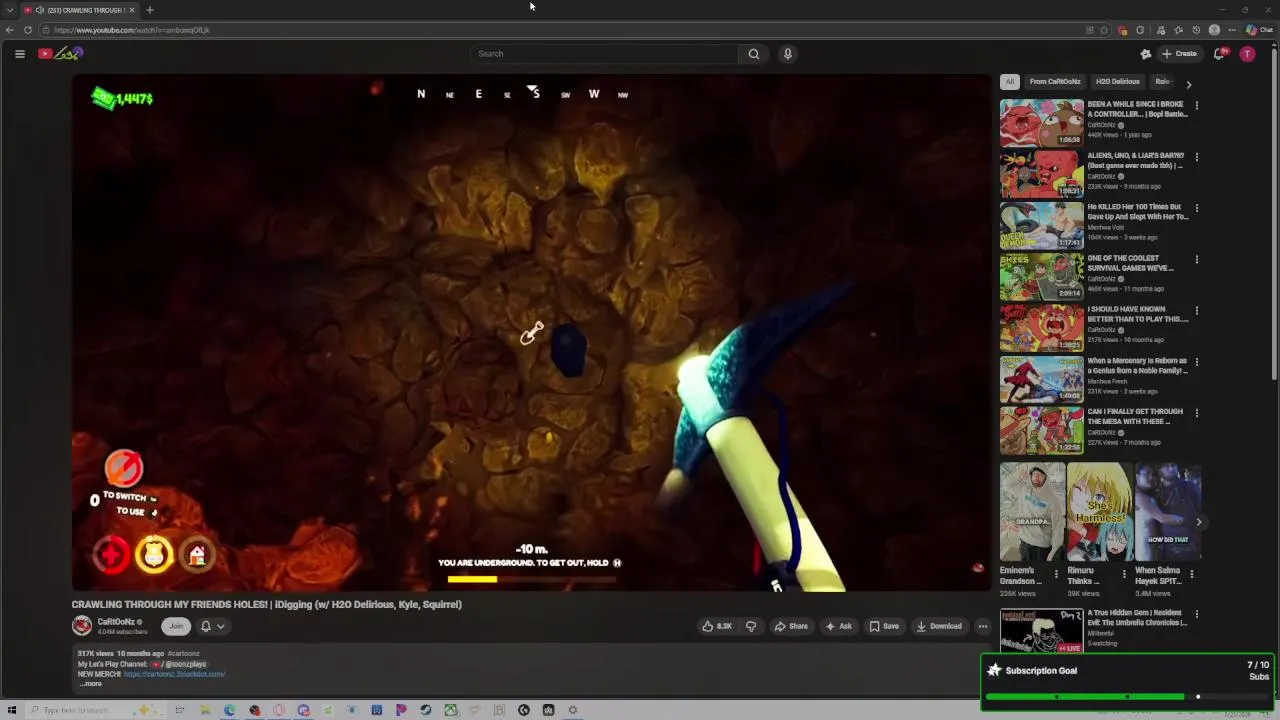1280x720 pixels.
Task: Open Settings gear in the taskbar
Action: pyautogui.click(x=573, y=710)
